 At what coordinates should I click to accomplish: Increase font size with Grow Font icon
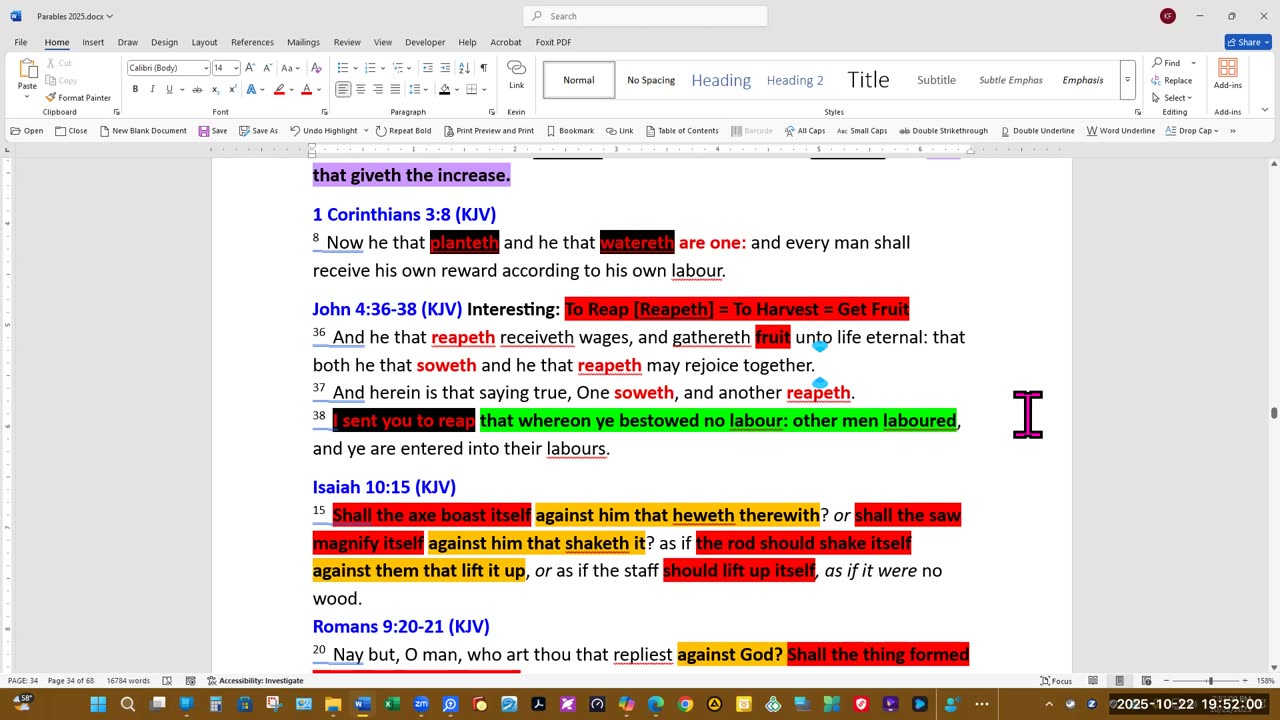click(250, 67)
